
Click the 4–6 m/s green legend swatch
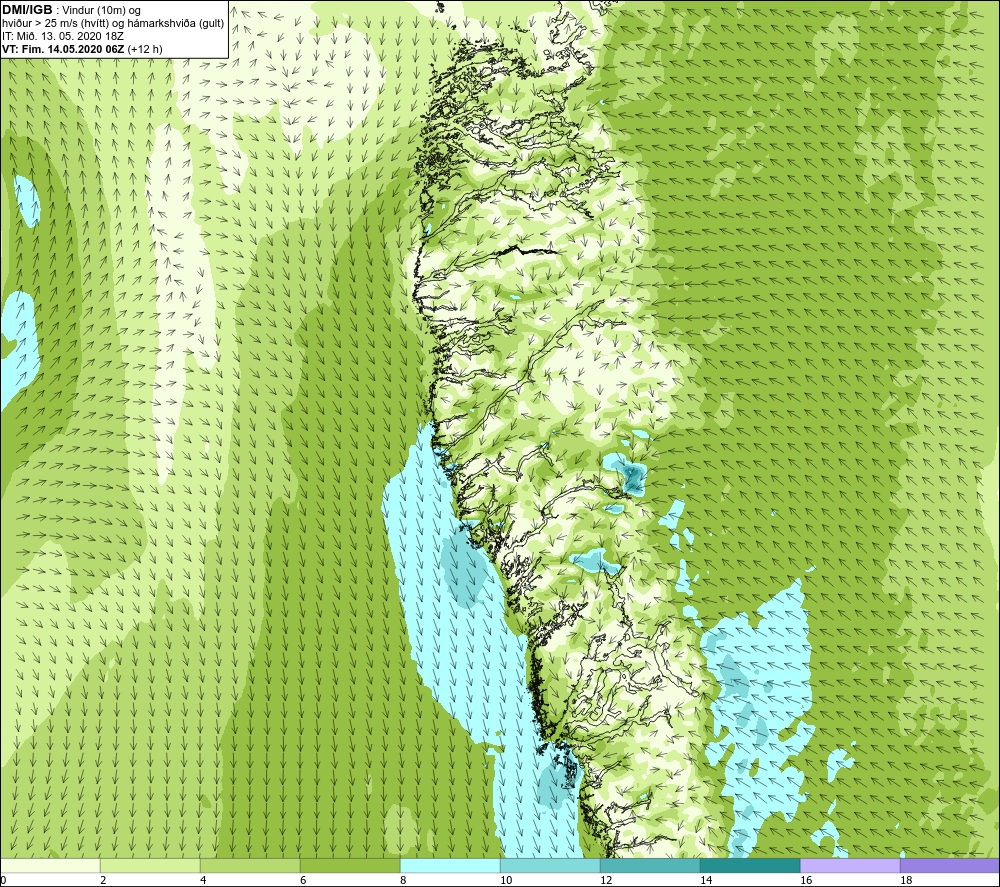pos(250,865)
